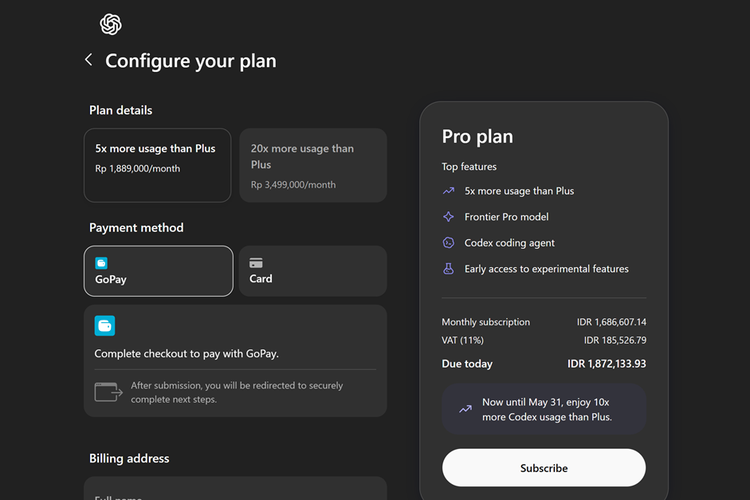Choose GoPay as payment method
The image size is (750, 500).
point(159,271)
